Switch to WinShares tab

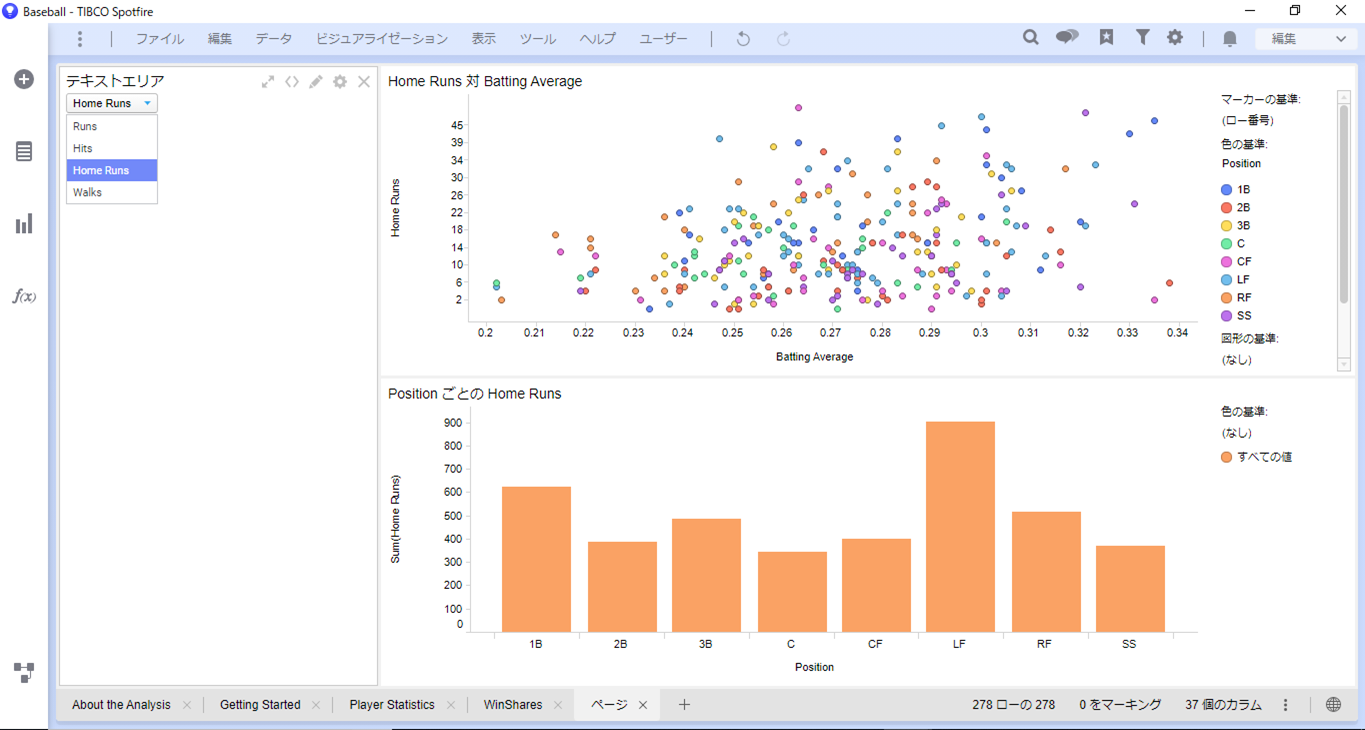[x=513, y=705]
